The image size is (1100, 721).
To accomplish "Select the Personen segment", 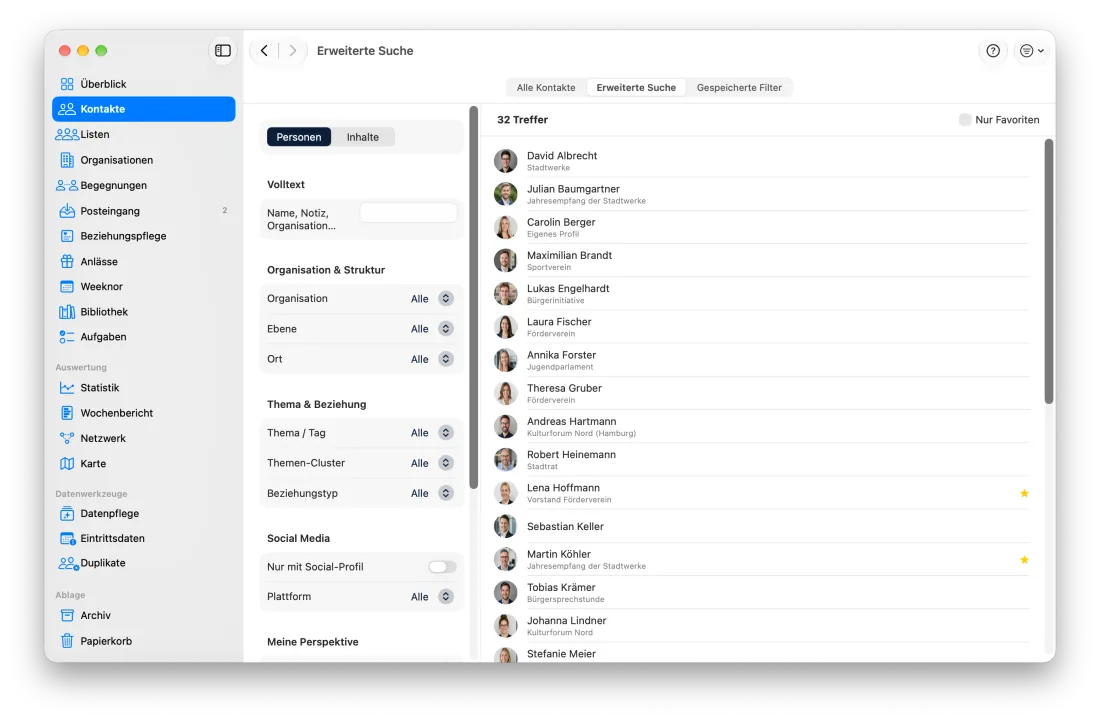I will pos(299,137).
